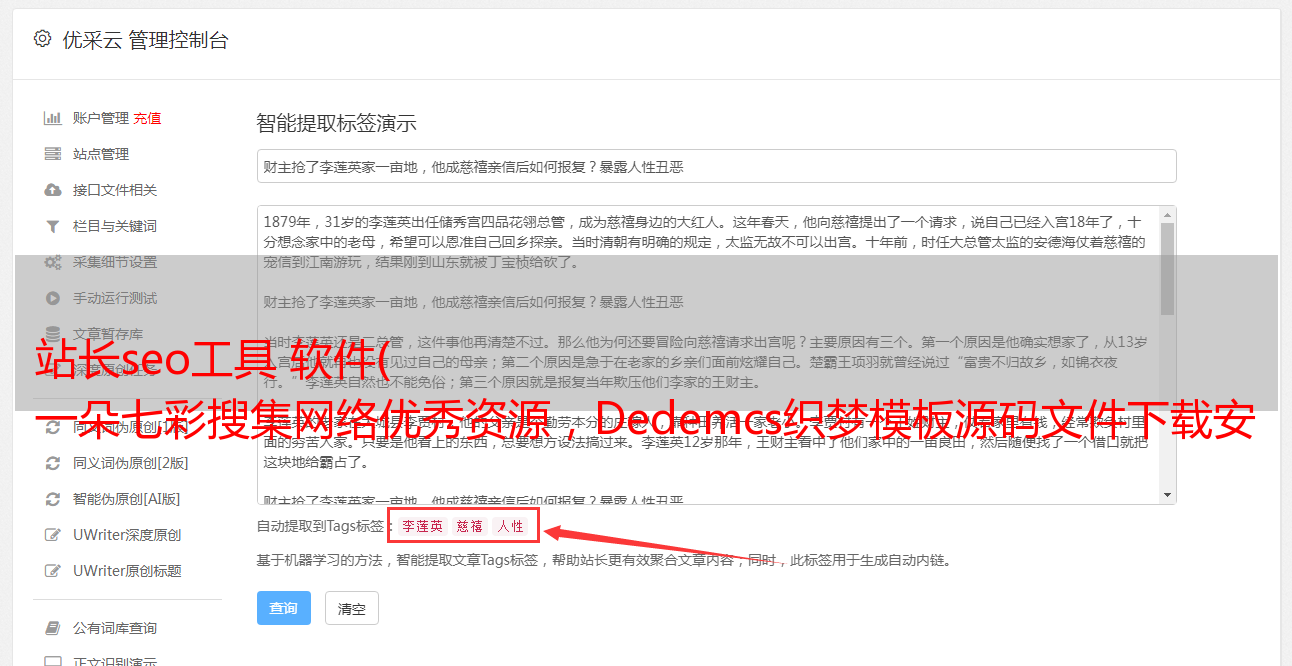Click the cloud icon for 接口文件相关
This screenshot has height=666, width=1292.
coord(53,190)
